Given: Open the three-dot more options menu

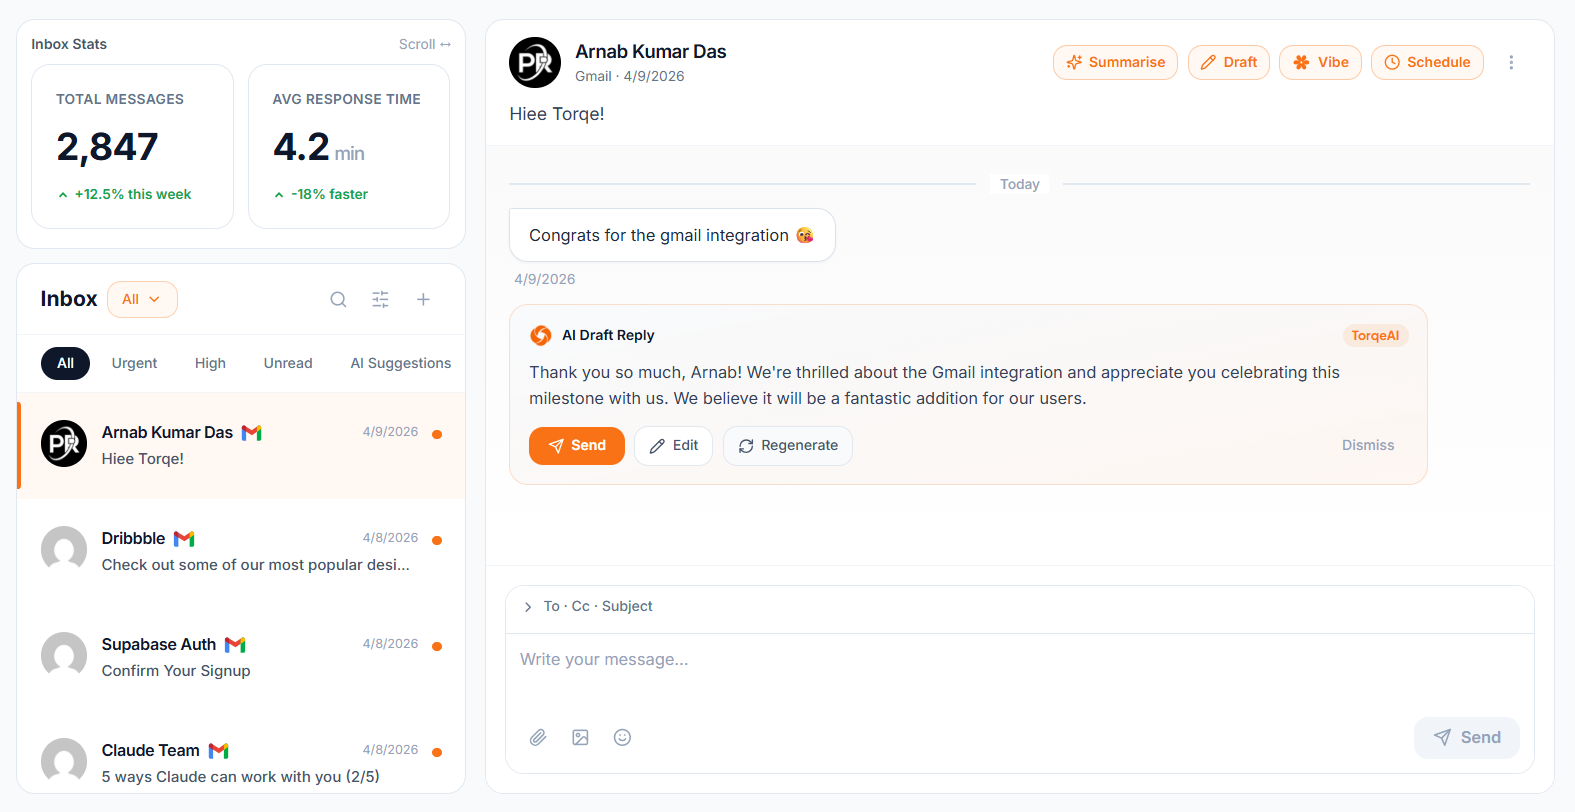Looking at the screenshot, I should 1511,62.
